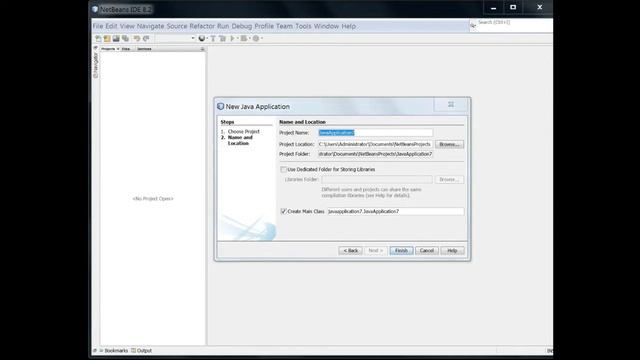The width and height of the screenshot is (640, 360).
Task: Click the Profile Project toolbar icon
Action: click(256, 38)
